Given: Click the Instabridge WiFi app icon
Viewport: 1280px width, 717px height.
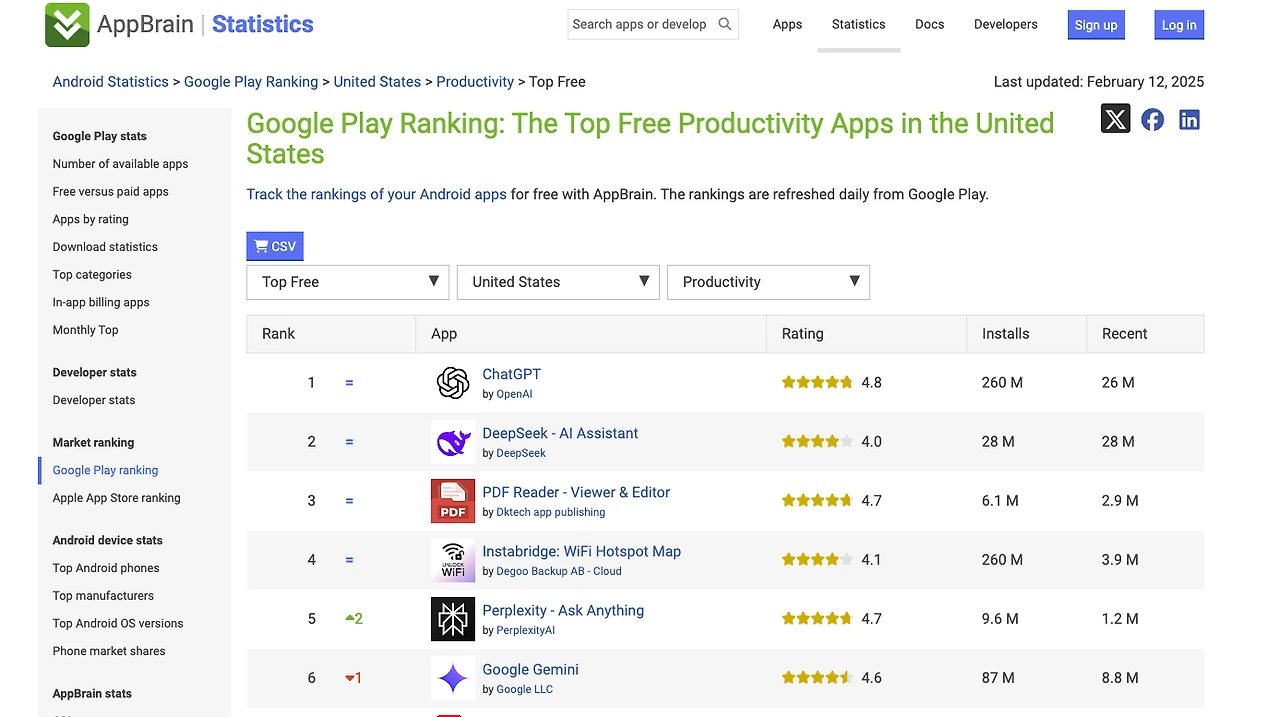Looking at the screenshot, I should click(453, 560).
